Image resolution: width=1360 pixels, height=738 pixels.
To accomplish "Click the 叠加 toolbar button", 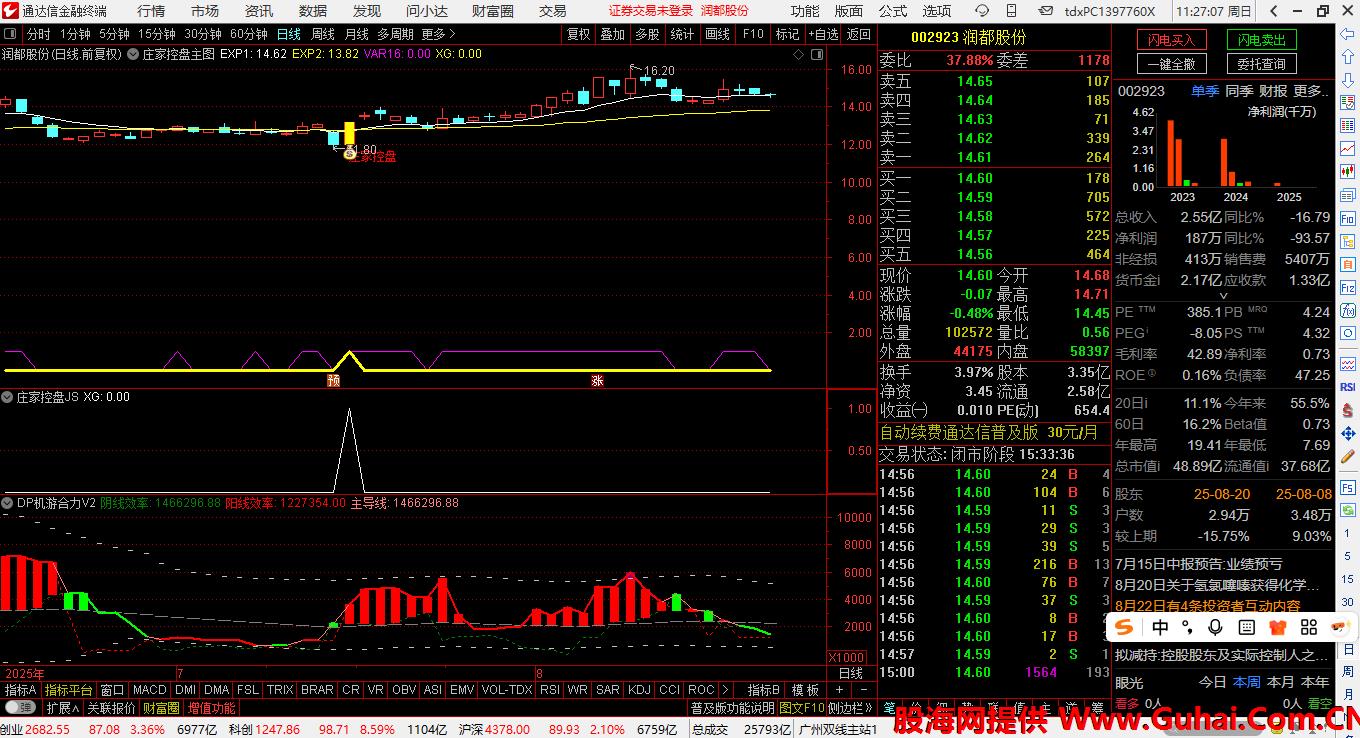I will point(612,34).
